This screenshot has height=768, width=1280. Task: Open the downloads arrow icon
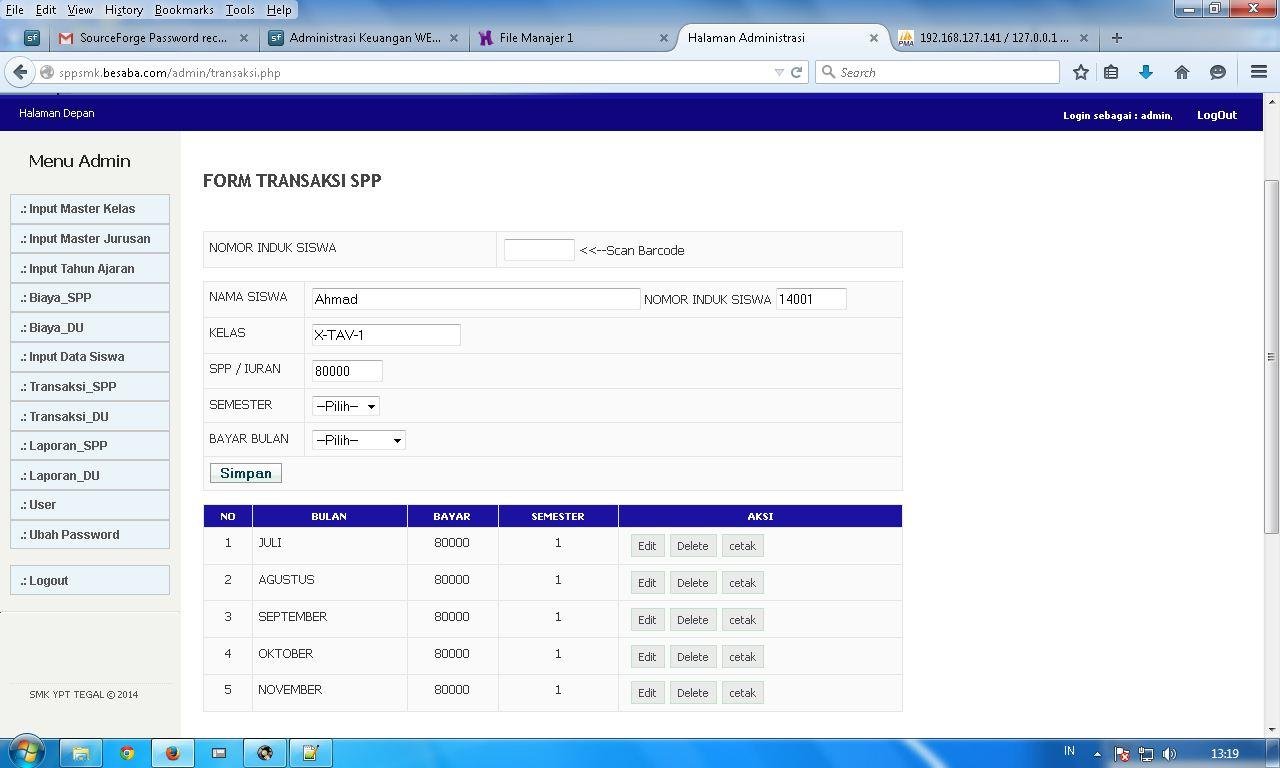click(x=1146, y=72)
